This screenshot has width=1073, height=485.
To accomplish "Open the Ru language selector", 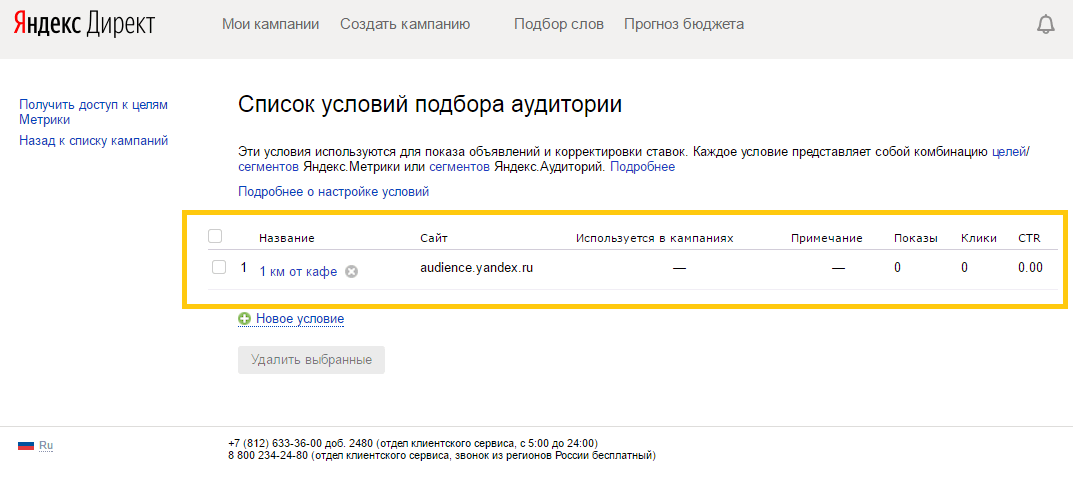I will coord(46,445).
